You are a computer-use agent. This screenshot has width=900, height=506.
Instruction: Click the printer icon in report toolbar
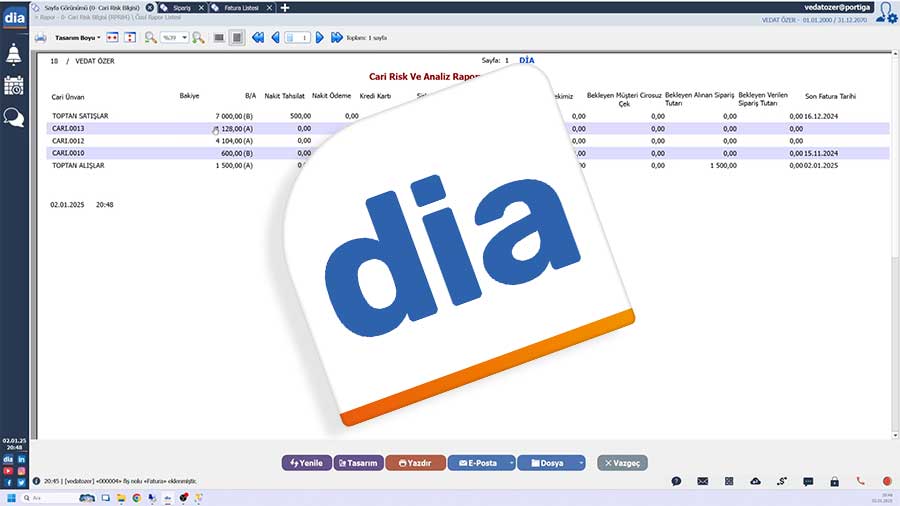(40, 38)
